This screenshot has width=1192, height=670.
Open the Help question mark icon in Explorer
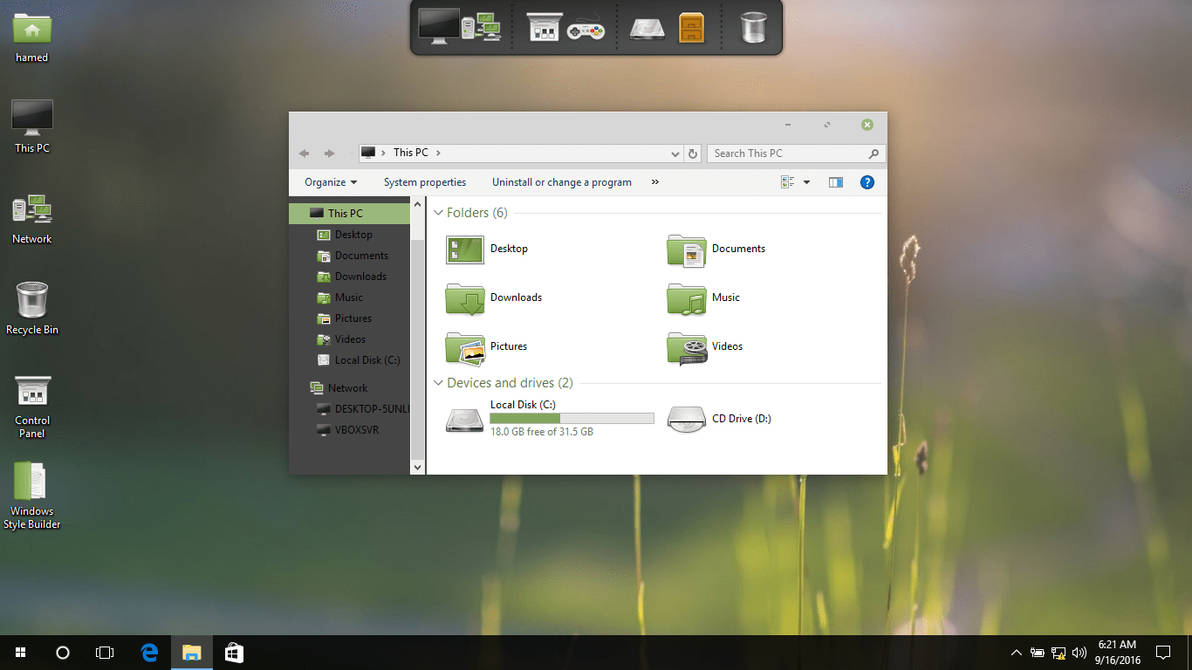[867, 182]
